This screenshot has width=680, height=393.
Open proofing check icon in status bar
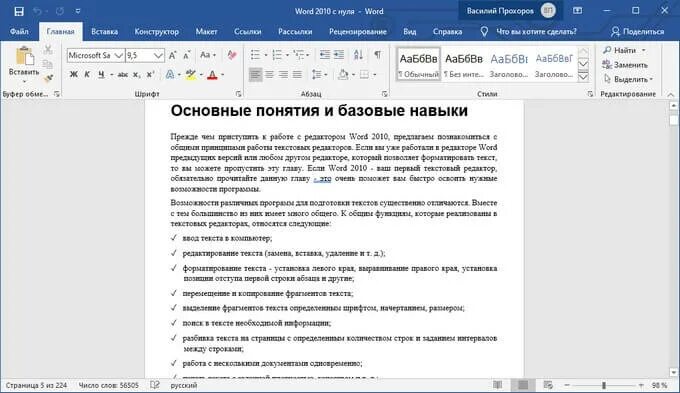(x=155, y=385)
